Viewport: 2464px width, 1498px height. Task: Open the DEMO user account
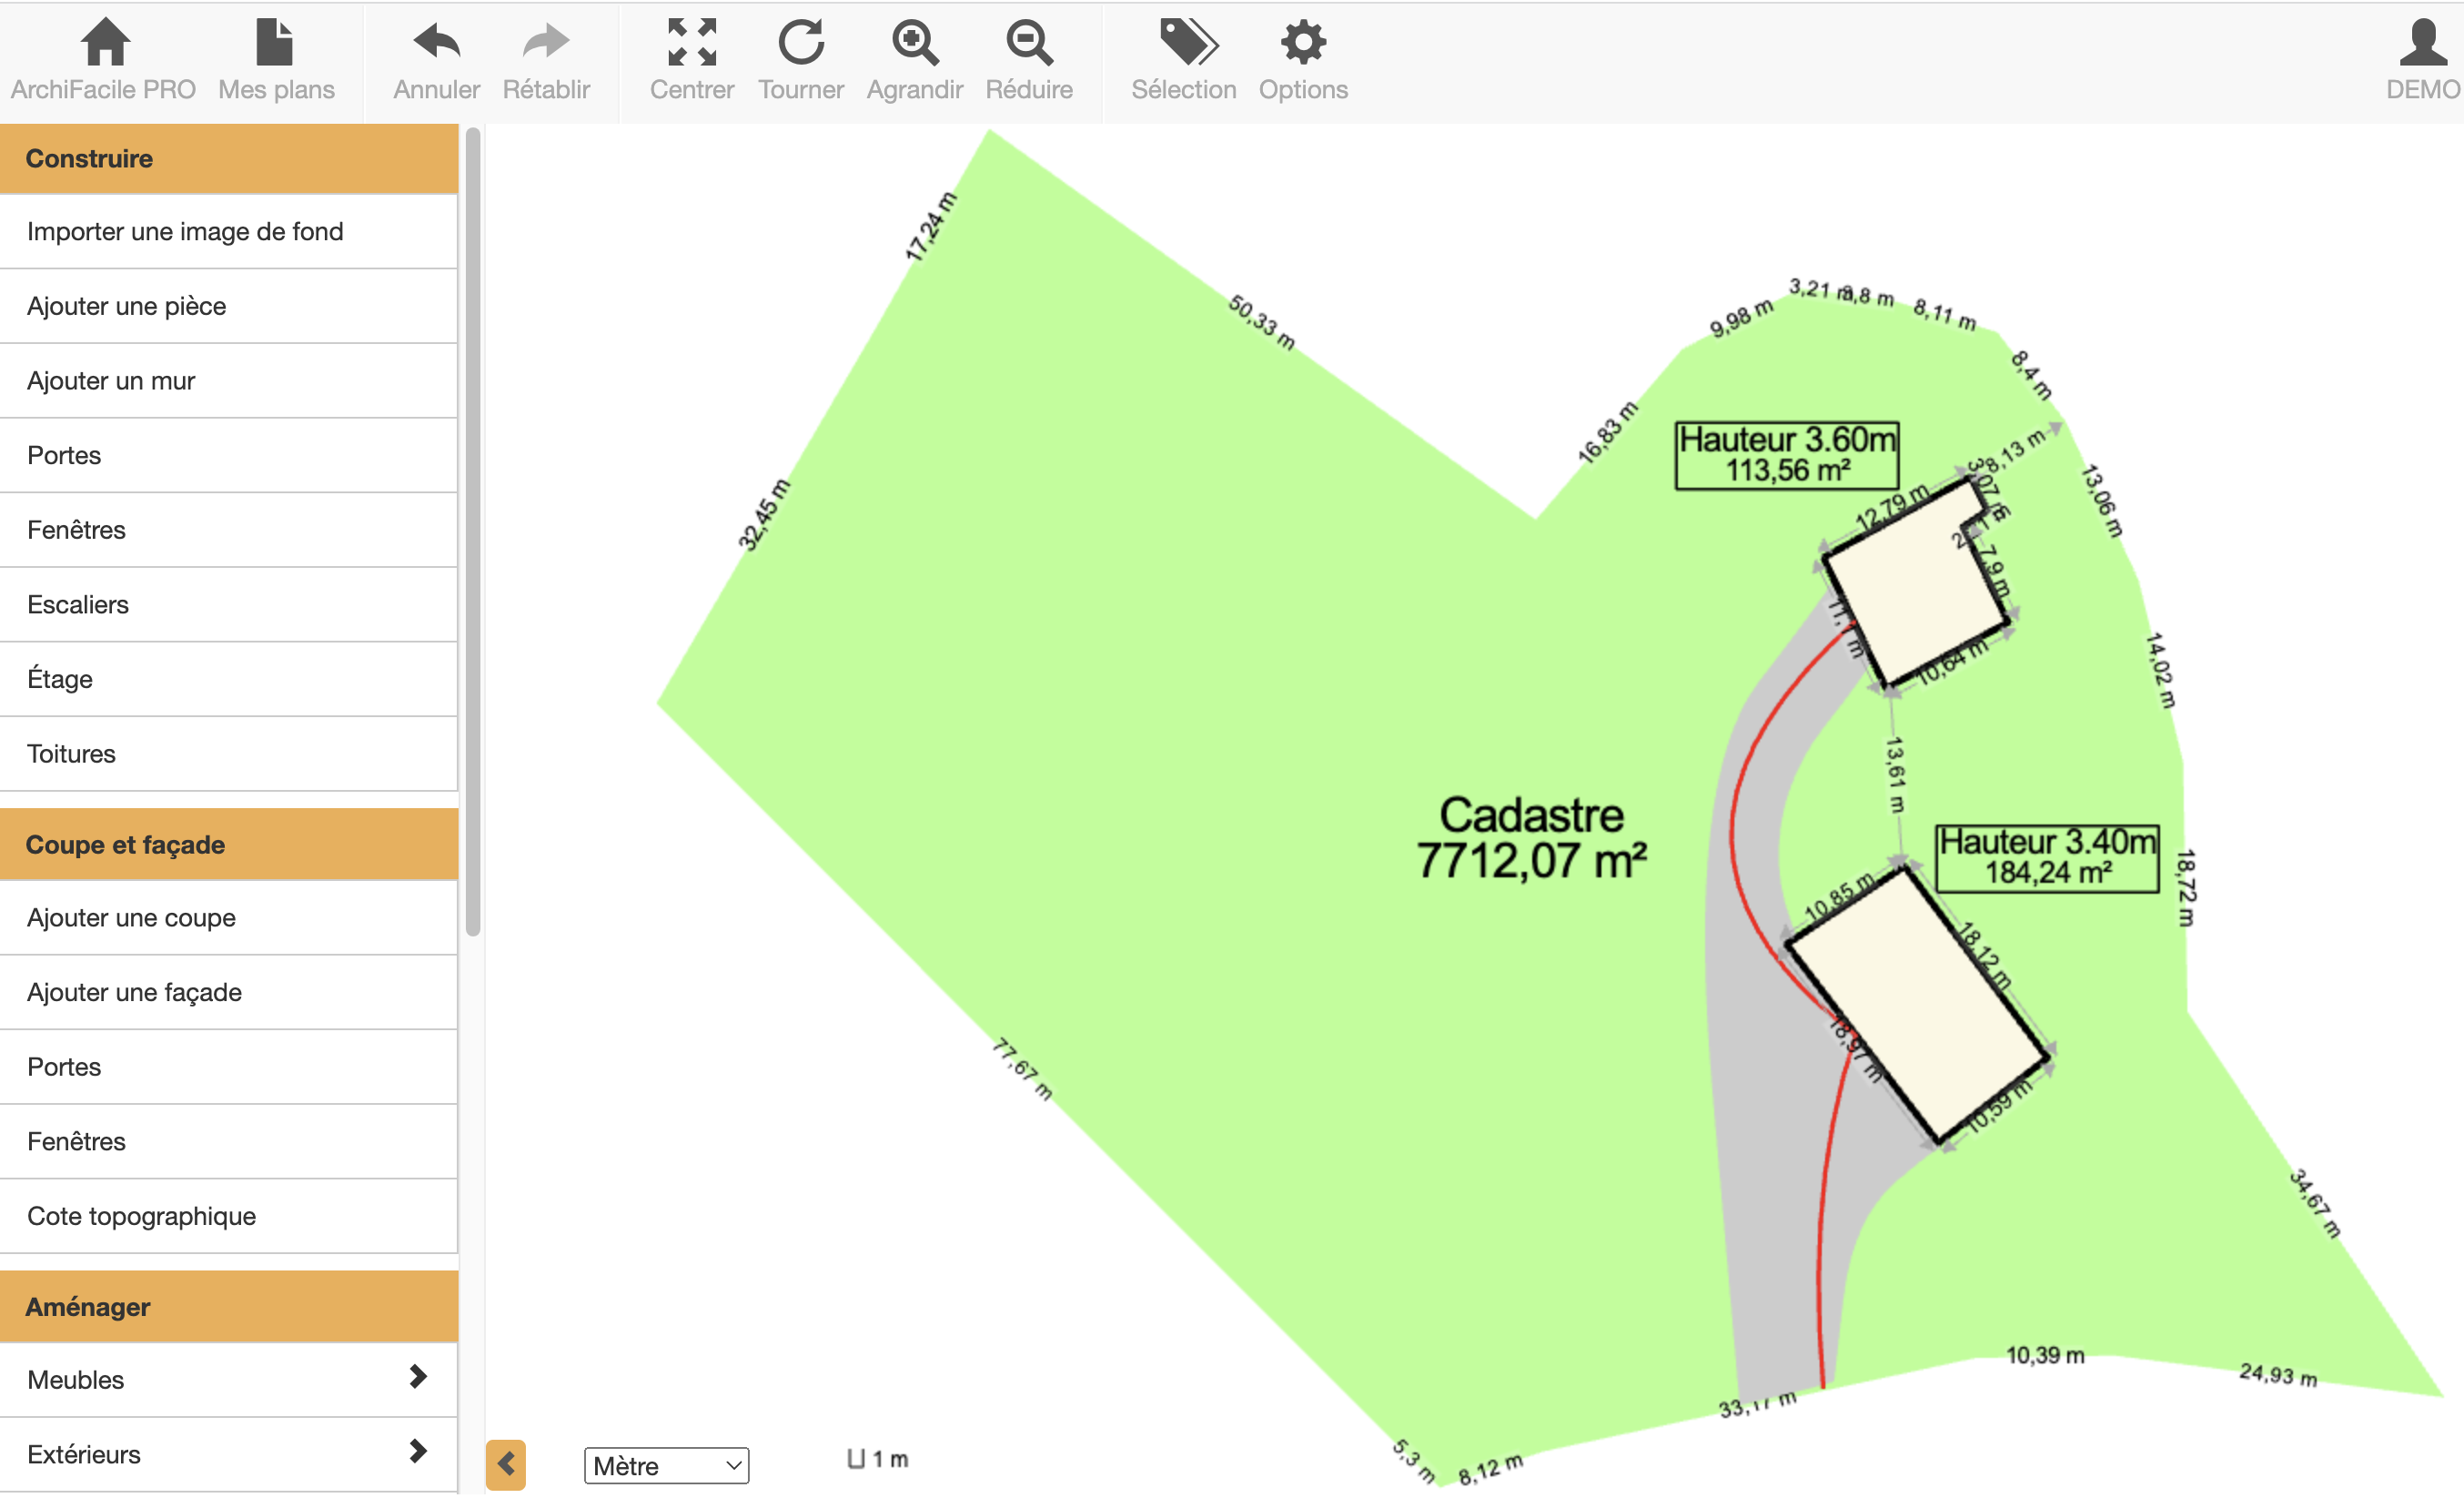2422,43
